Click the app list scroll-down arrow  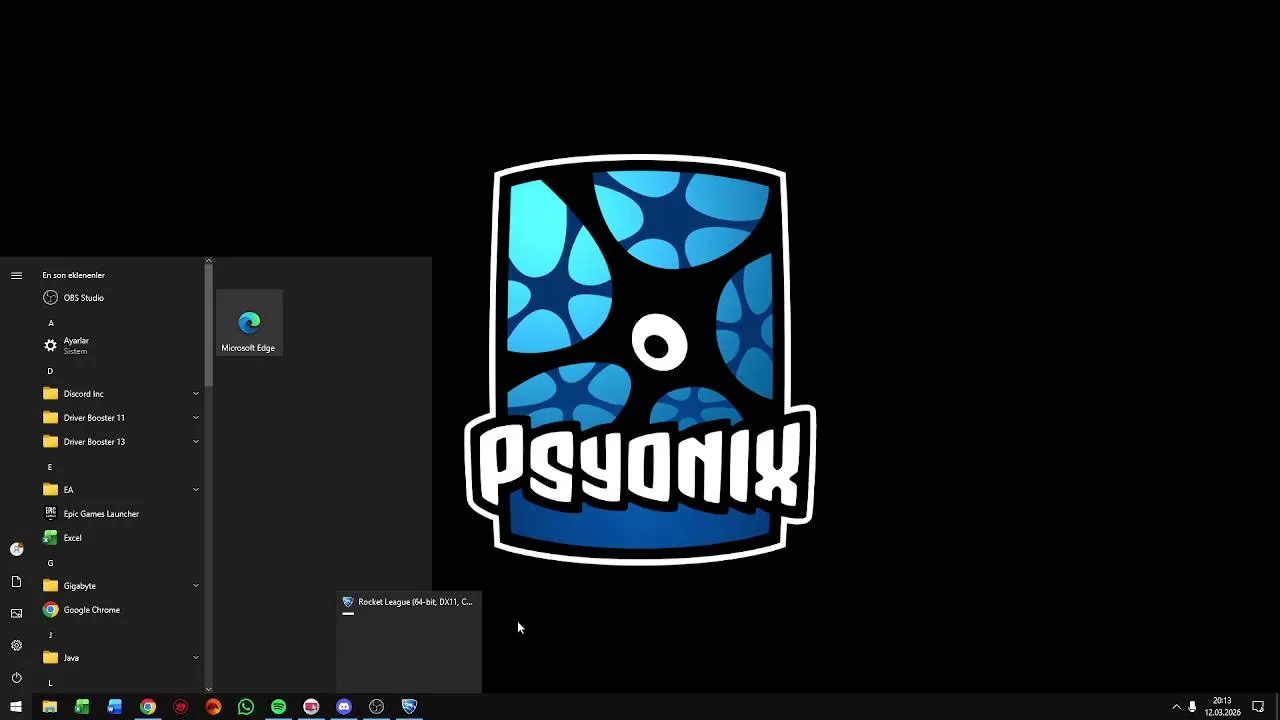[208, 688]
